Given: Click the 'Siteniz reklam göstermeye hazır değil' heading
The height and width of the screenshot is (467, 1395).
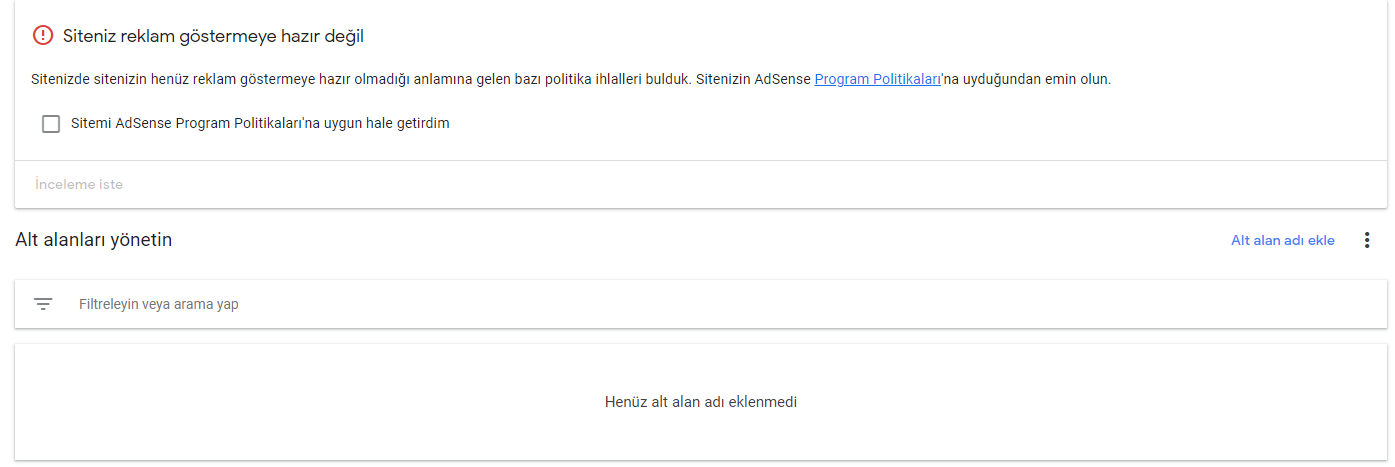Looking at the screenshot, I should [213, 36].
